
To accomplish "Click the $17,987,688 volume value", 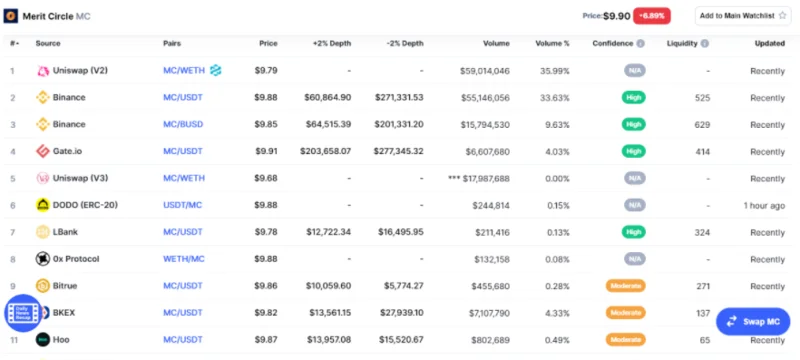I will [486, 178].
